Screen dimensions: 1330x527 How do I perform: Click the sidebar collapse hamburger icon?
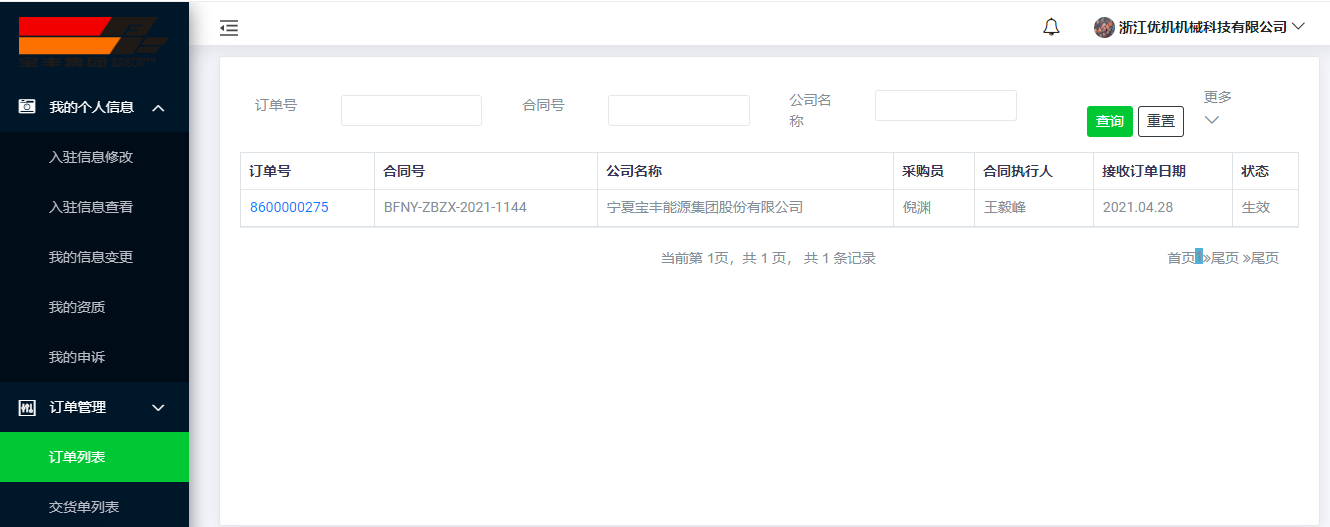pyautogui.click(x=229, y=28)
